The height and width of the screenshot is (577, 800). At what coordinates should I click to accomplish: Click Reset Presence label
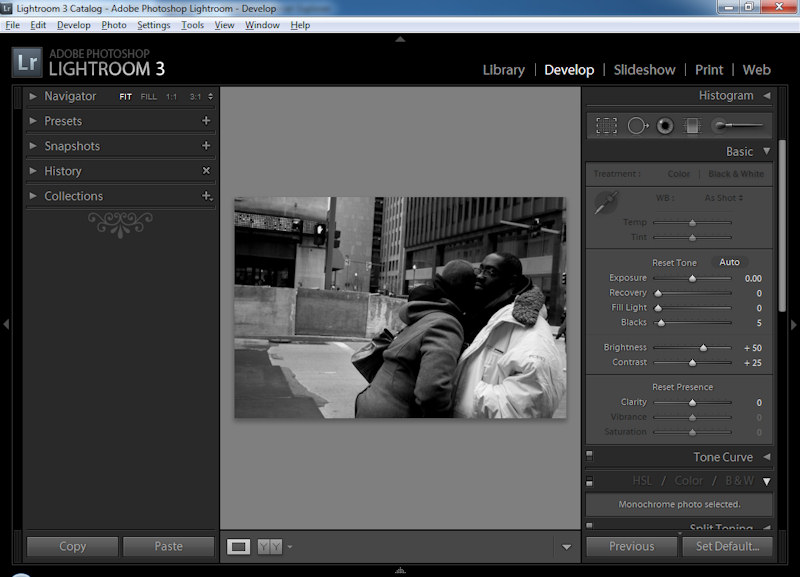pyautogui.click(x=682, y=387)
